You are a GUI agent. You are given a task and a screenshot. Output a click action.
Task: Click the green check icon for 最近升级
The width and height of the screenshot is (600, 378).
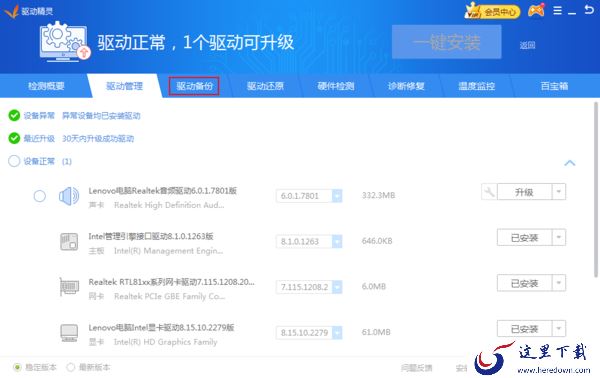tap(14, 138)
